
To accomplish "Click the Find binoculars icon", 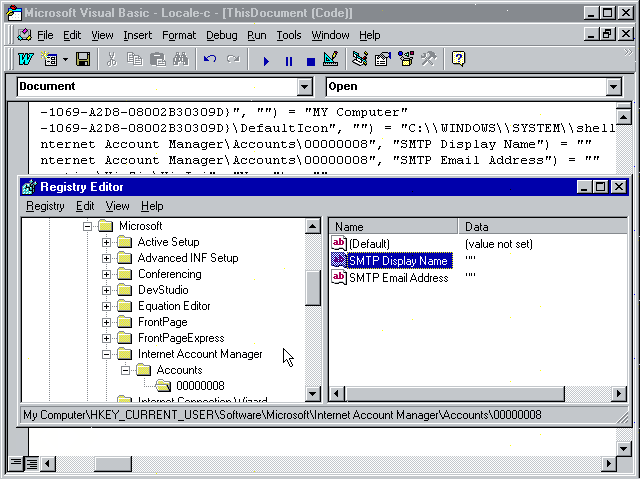I will (180, 60).
